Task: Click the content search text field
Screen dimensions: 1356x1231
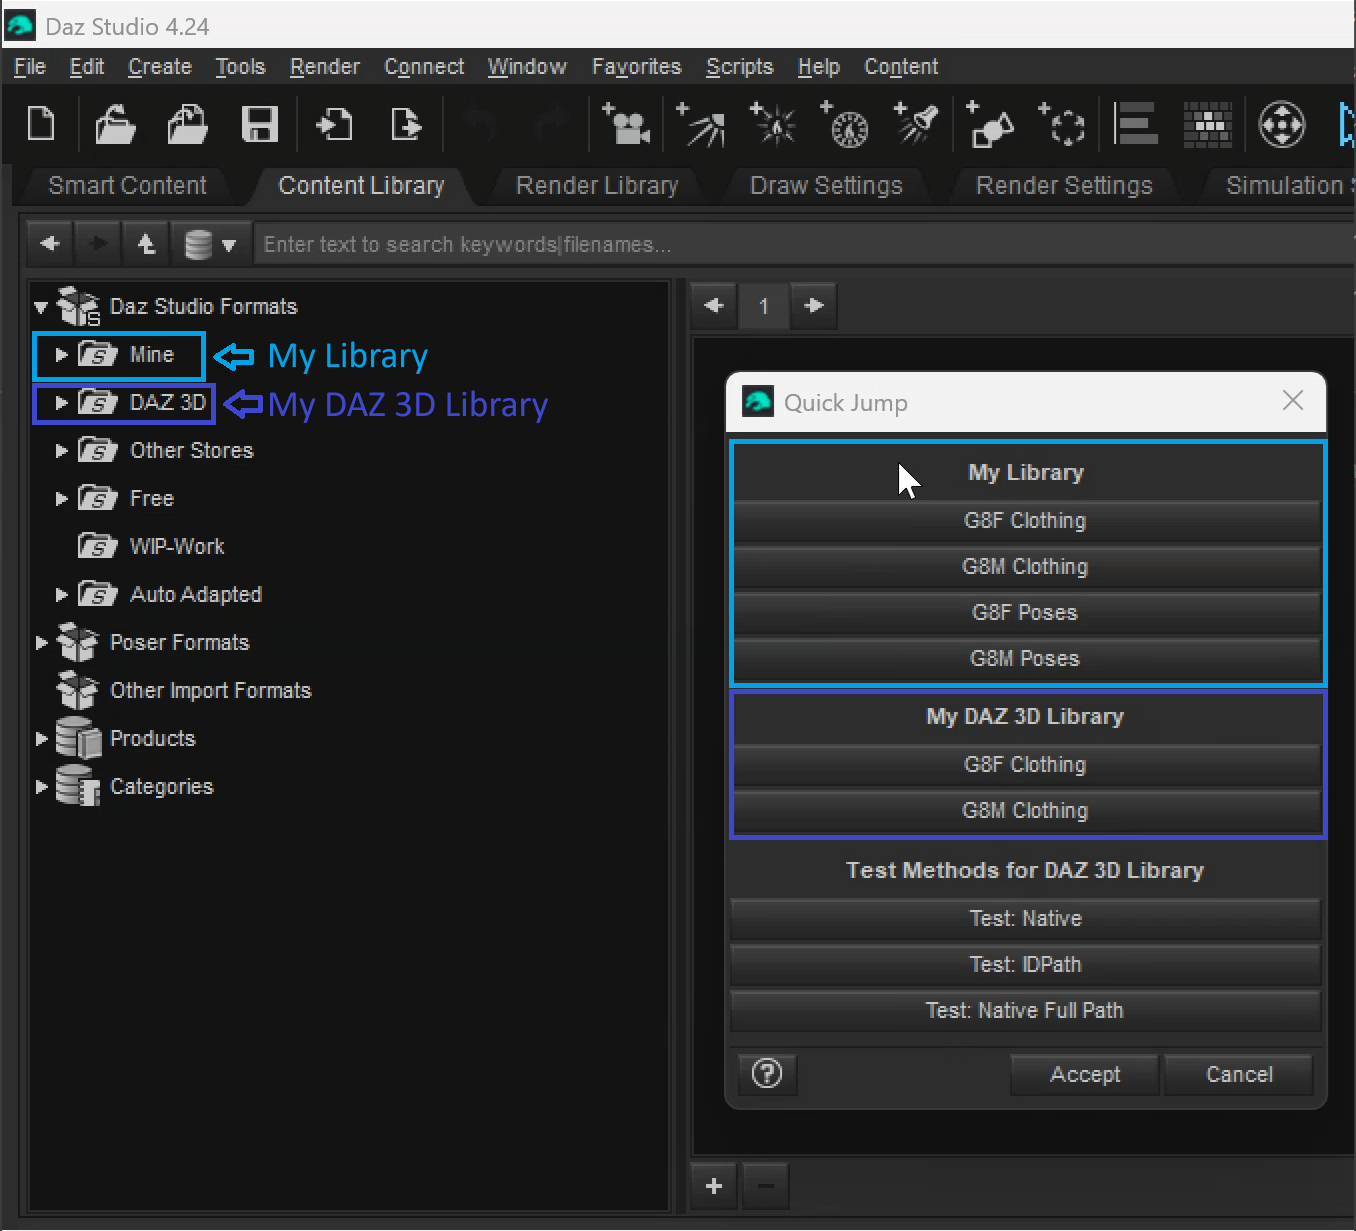Action: [x=804, y=244]
